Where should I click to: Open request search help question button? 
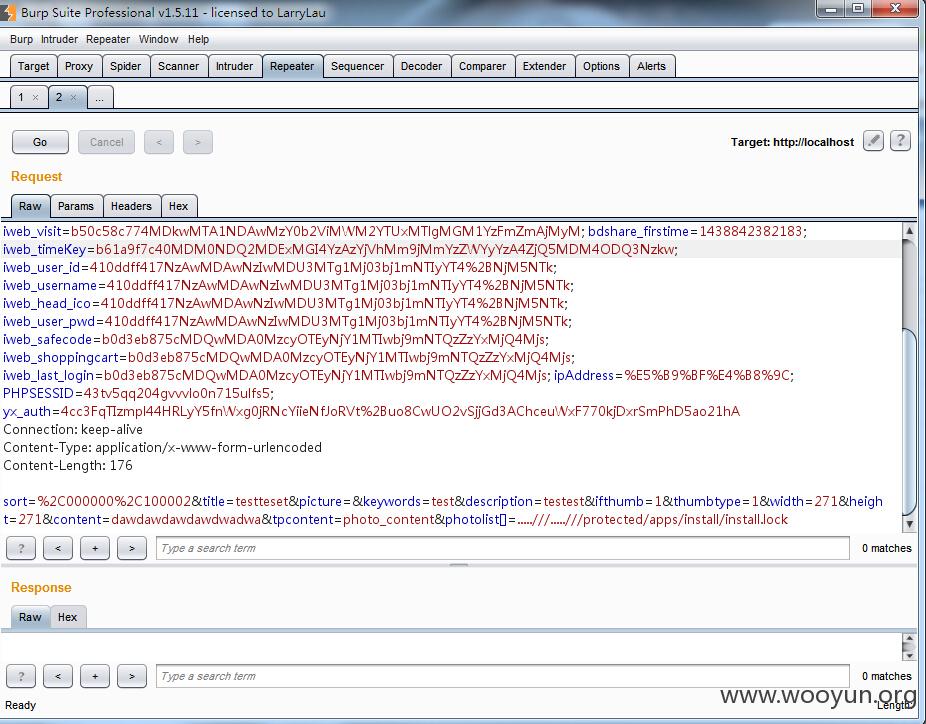(21, 548)
